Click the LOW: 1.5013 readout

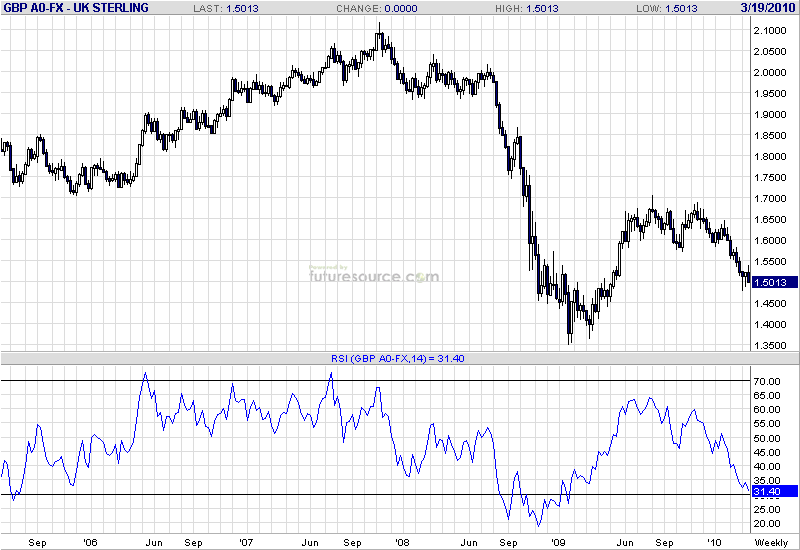point(666,9)
